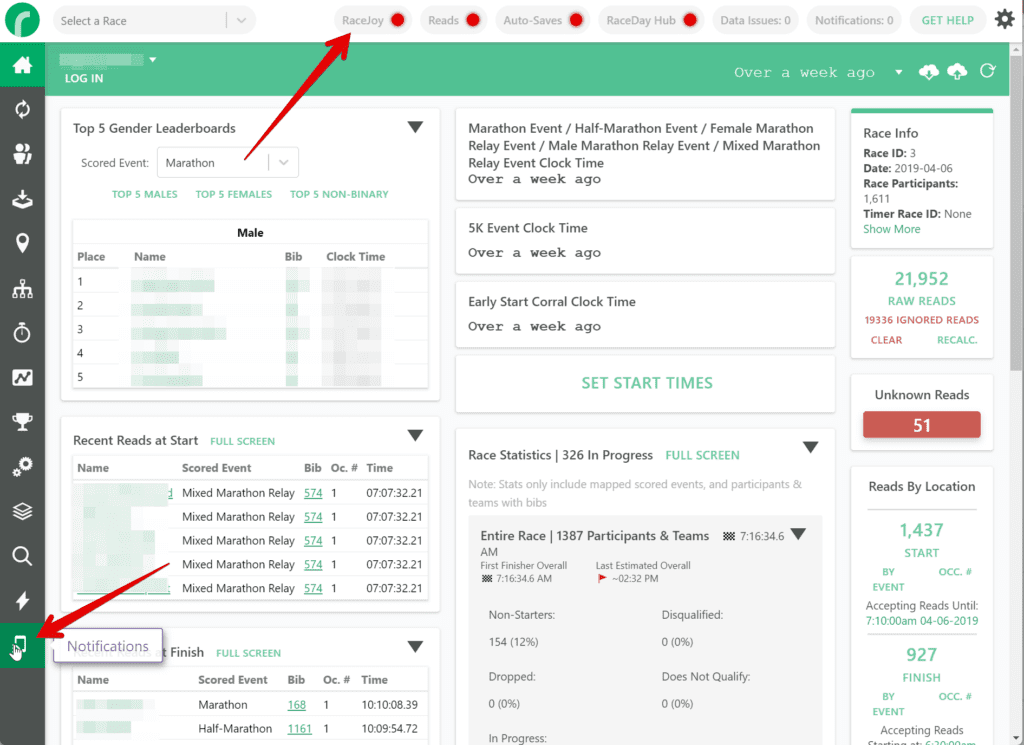Click 7:10:00am 04-06-2019 accepting reads time

(921, 621)
